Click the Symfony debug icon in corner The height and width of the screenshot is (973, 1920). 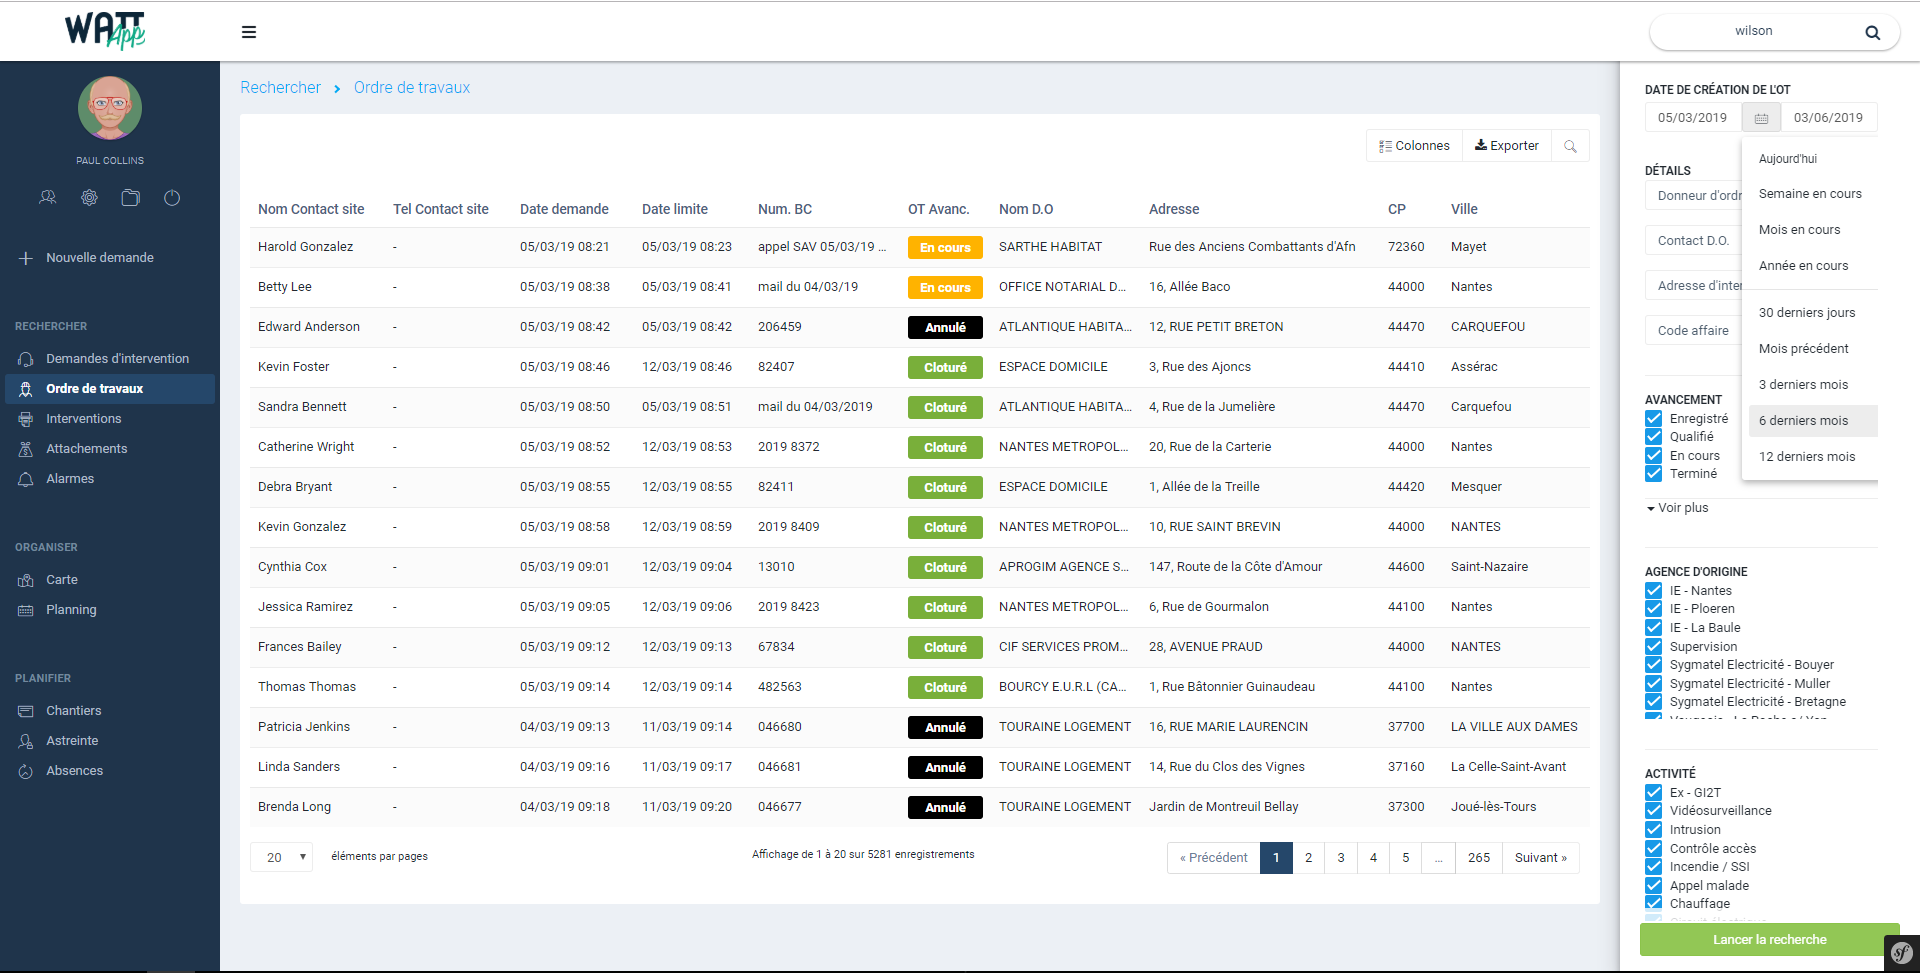tap(1901, 953)
